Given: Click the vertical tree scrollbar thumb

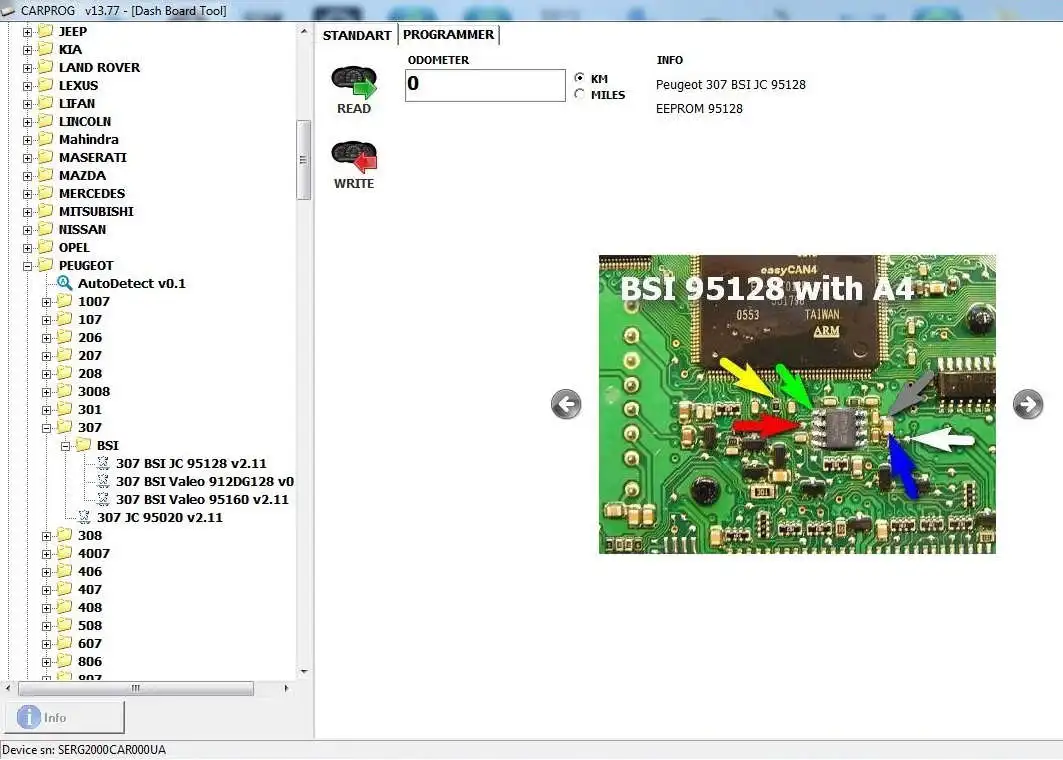Looking at the screenshot, I should (303, 160).
